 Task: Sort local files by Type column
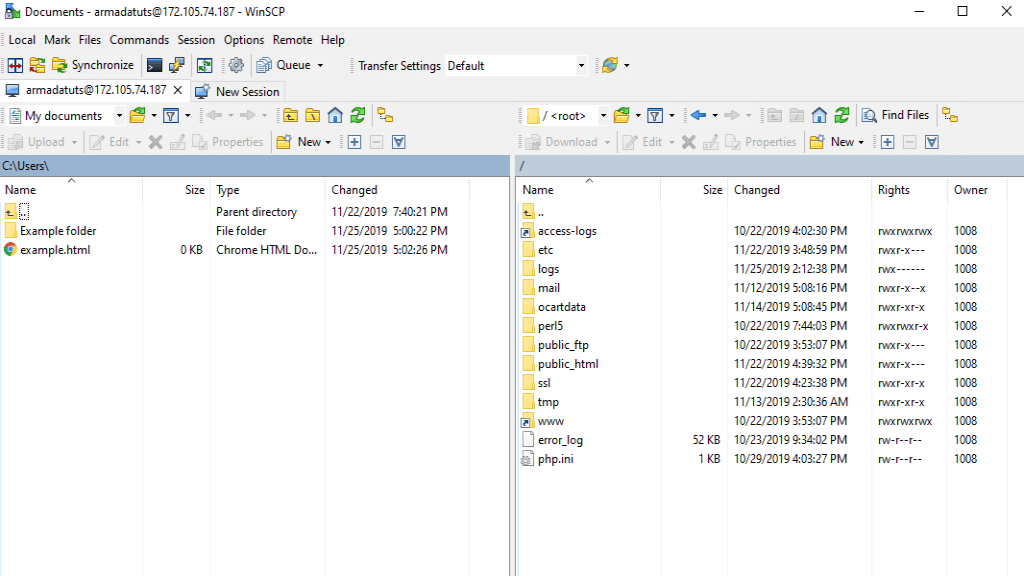267,190
